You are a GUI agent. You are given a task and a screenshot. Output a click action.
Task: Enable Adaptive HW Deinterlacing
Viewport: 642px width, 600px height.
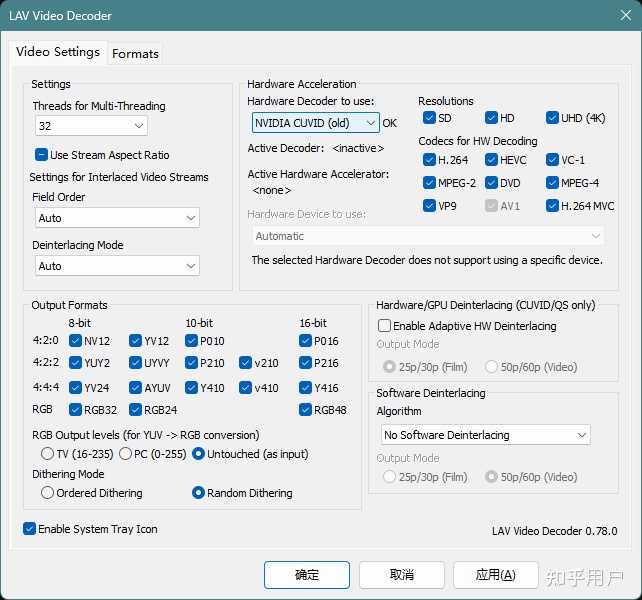(384, 326)
